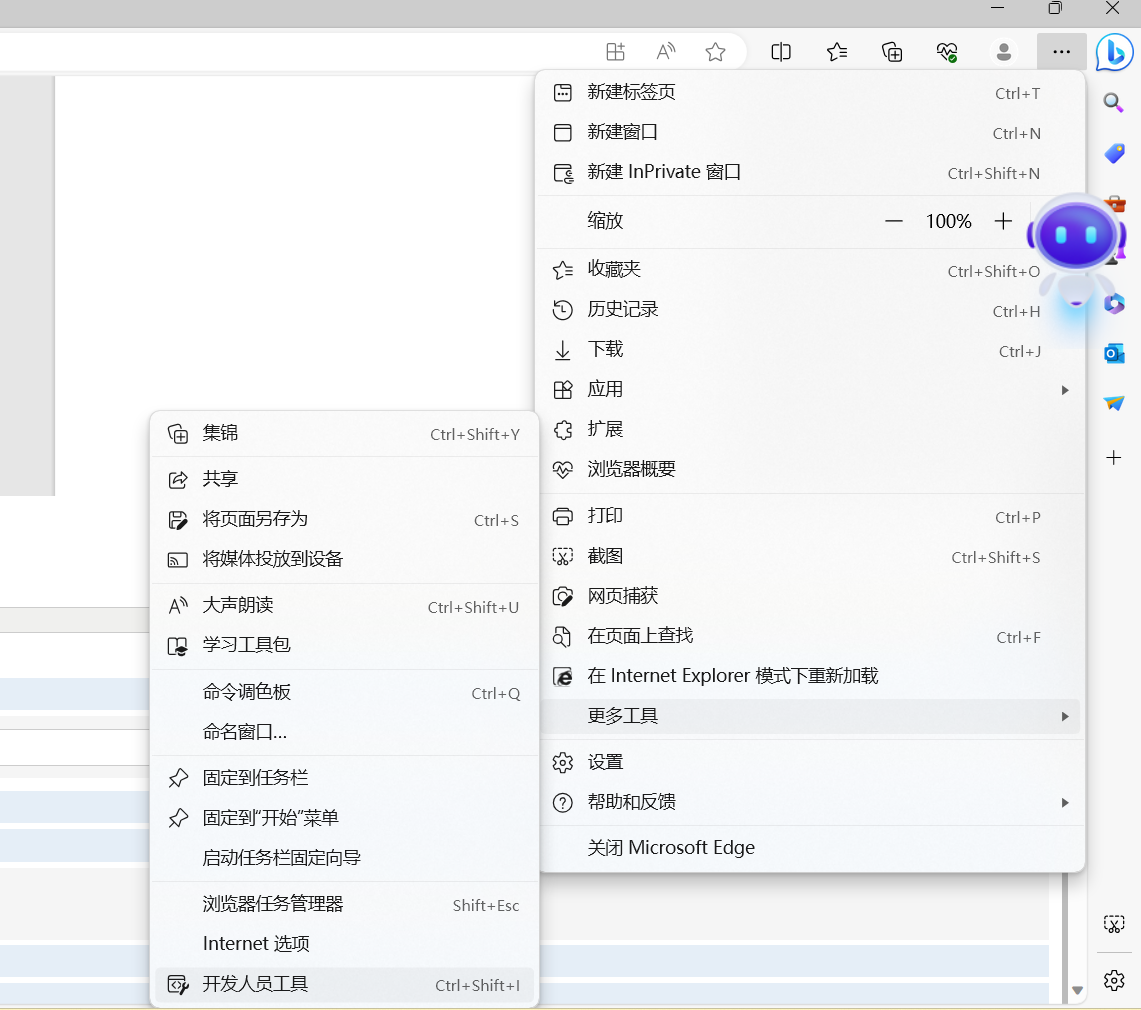Launch 启动任务栏固定向导
1141x1010 pixels.
coord(344,858)
